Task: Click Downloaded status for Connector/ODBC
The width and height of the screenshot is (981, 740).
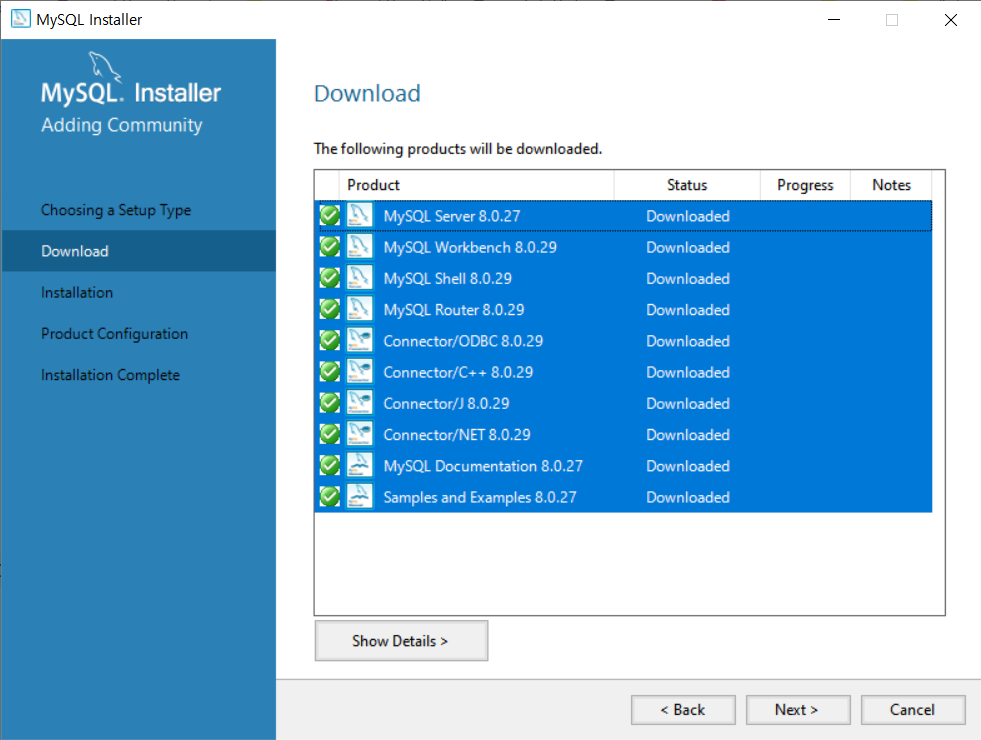Action: (688, 342)
